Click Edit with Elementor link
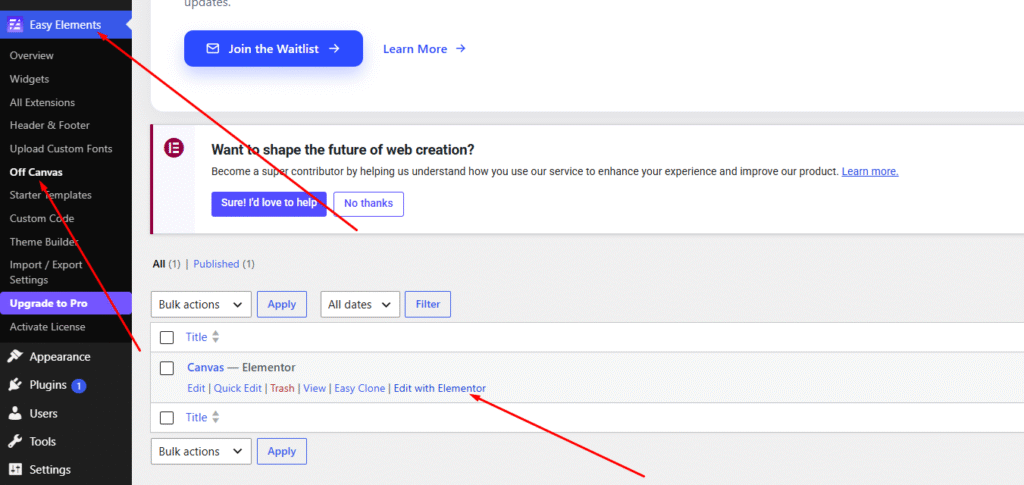 440,388
